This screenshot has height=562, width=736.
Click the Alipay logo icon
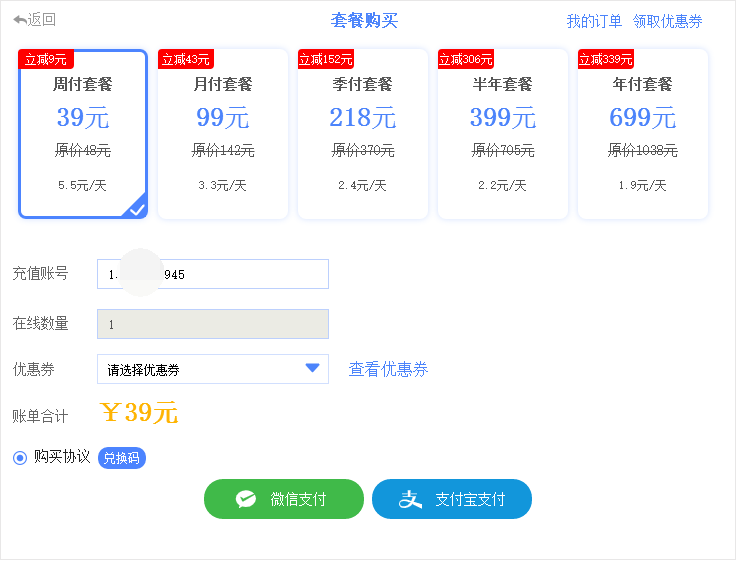tap(410, 499)
